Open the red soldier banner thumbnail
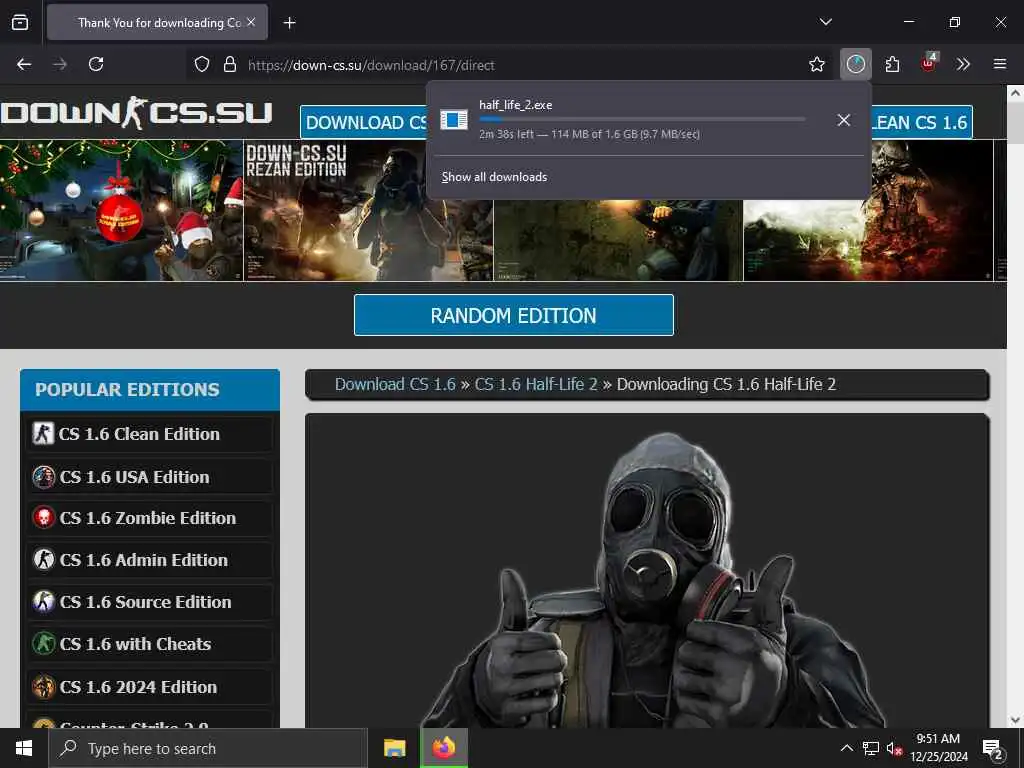Screen dimensions: 1024x768 pyautogui.click(x=868, y=240)
